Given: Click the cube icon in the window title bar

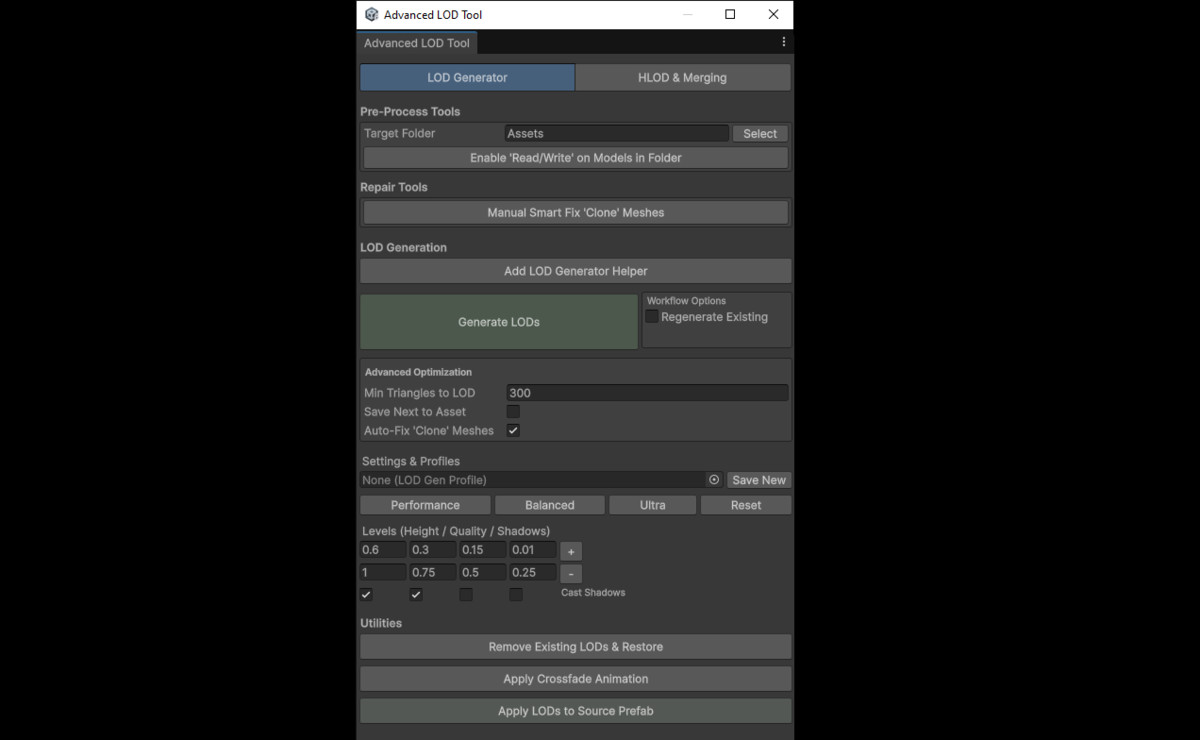Looking at the screenshot, I should 370,14.
